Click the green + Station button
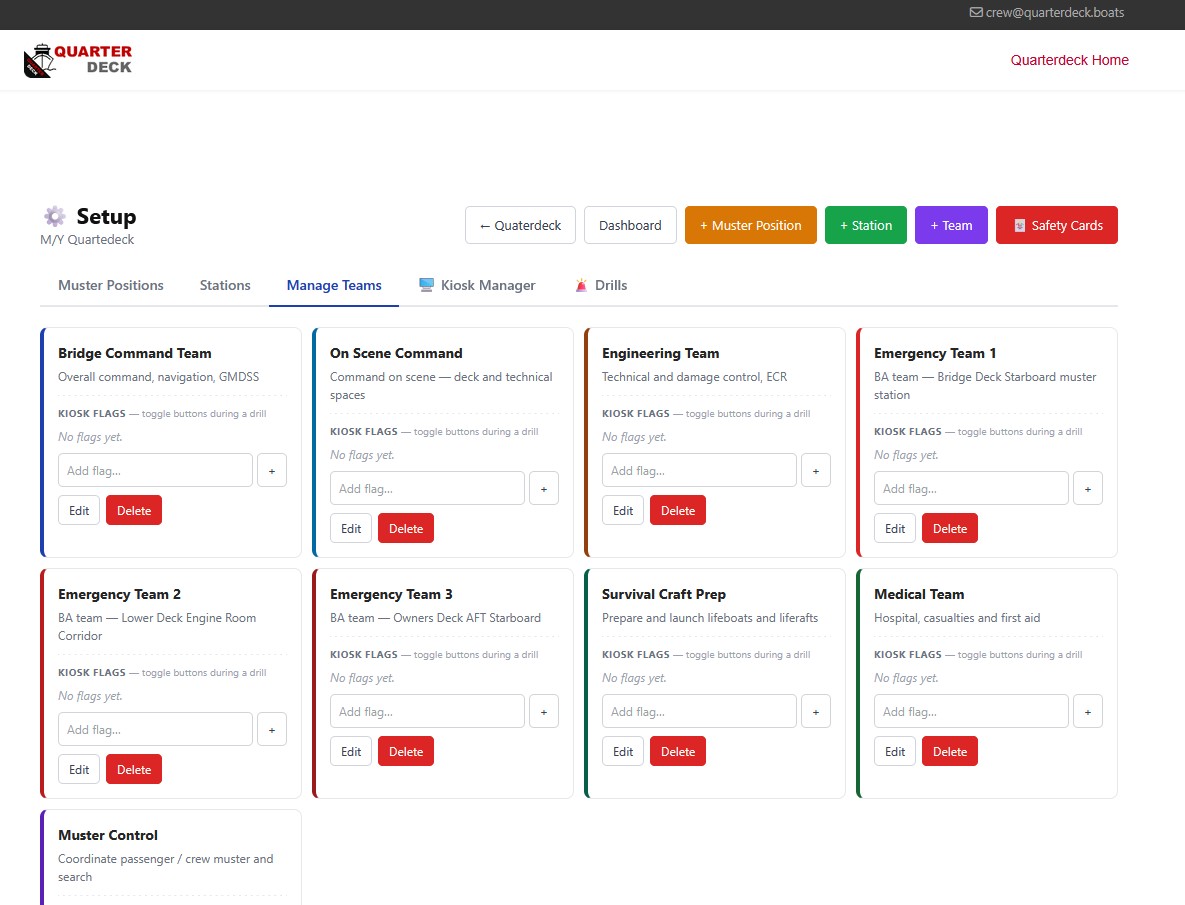 (x=866, y=225)
